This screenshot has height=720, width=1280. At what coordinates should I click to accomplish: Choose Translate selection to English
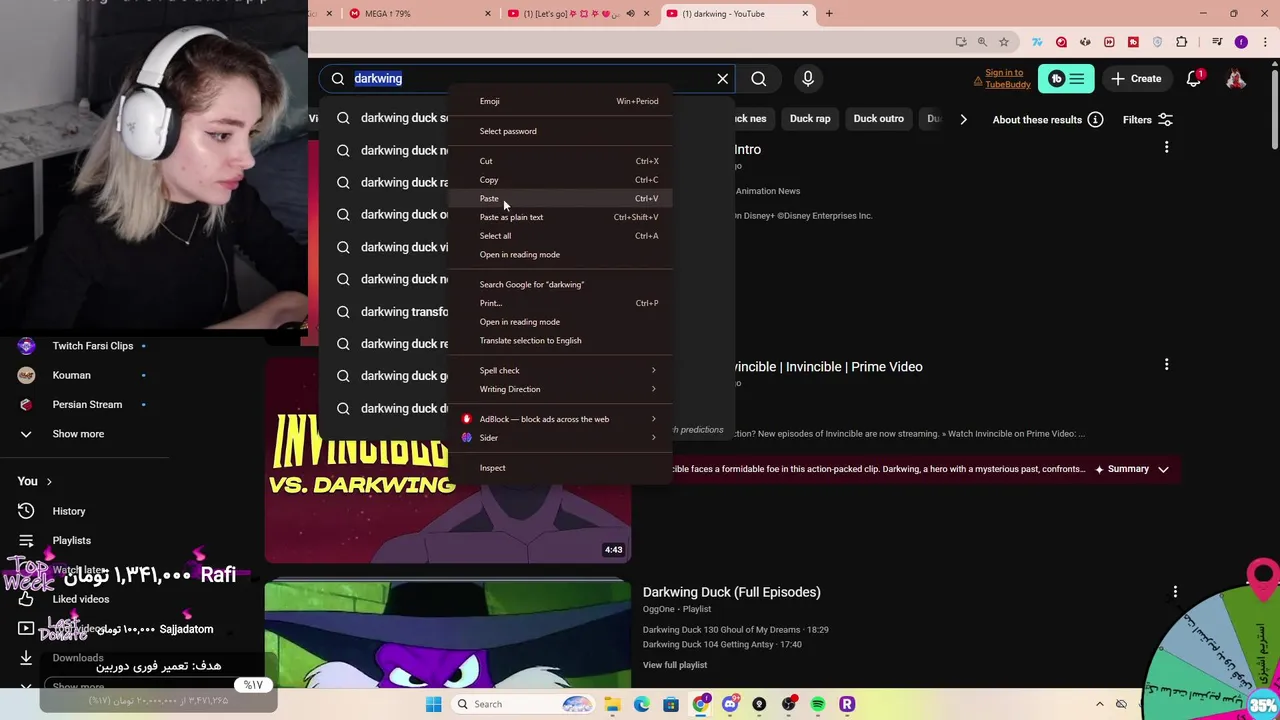560,340
